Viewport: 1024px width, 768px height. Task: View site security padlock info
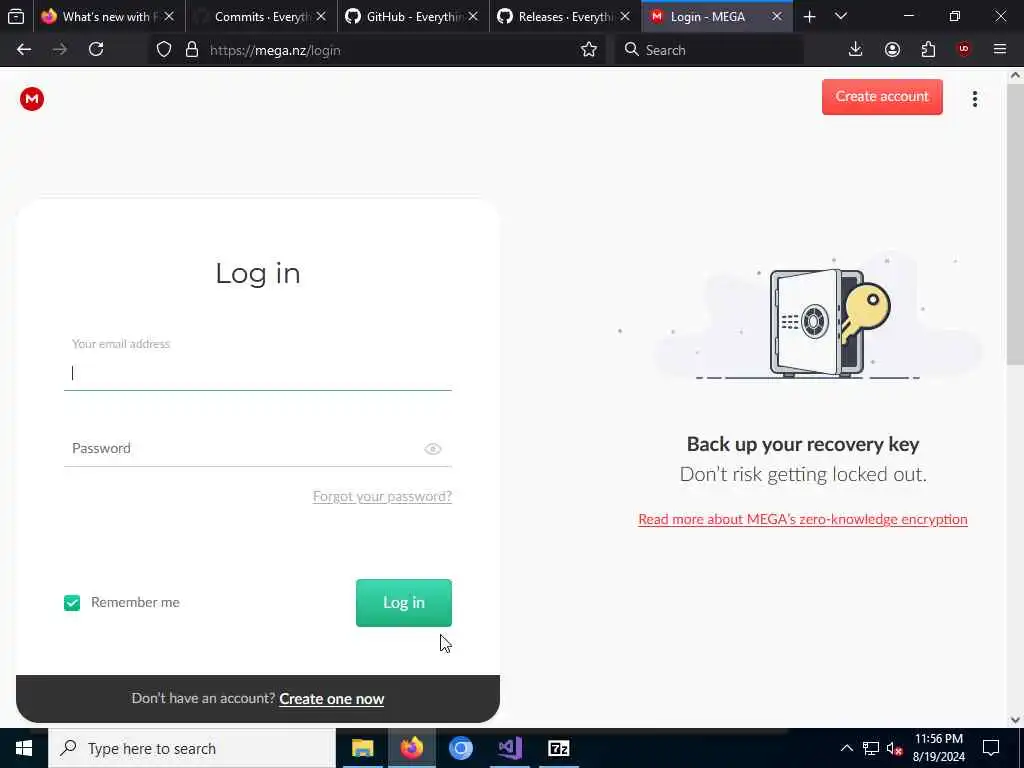coord(191,50)
